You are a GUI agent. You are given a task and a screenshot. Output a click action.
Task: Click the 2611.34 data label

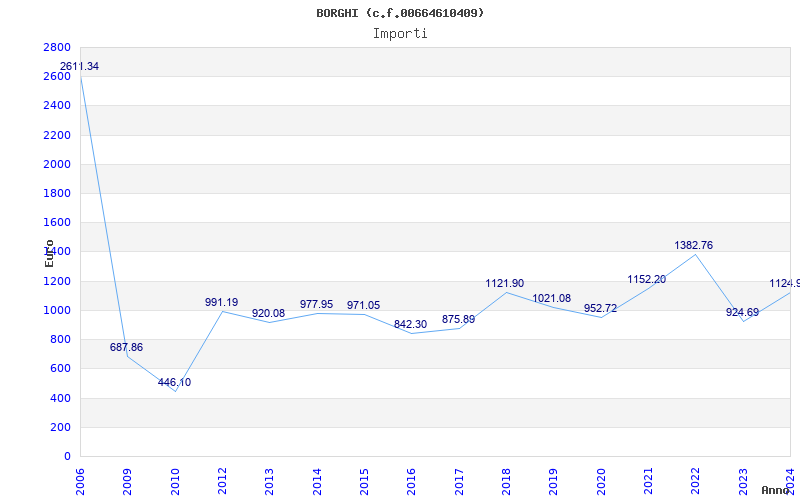coord(79,66)
